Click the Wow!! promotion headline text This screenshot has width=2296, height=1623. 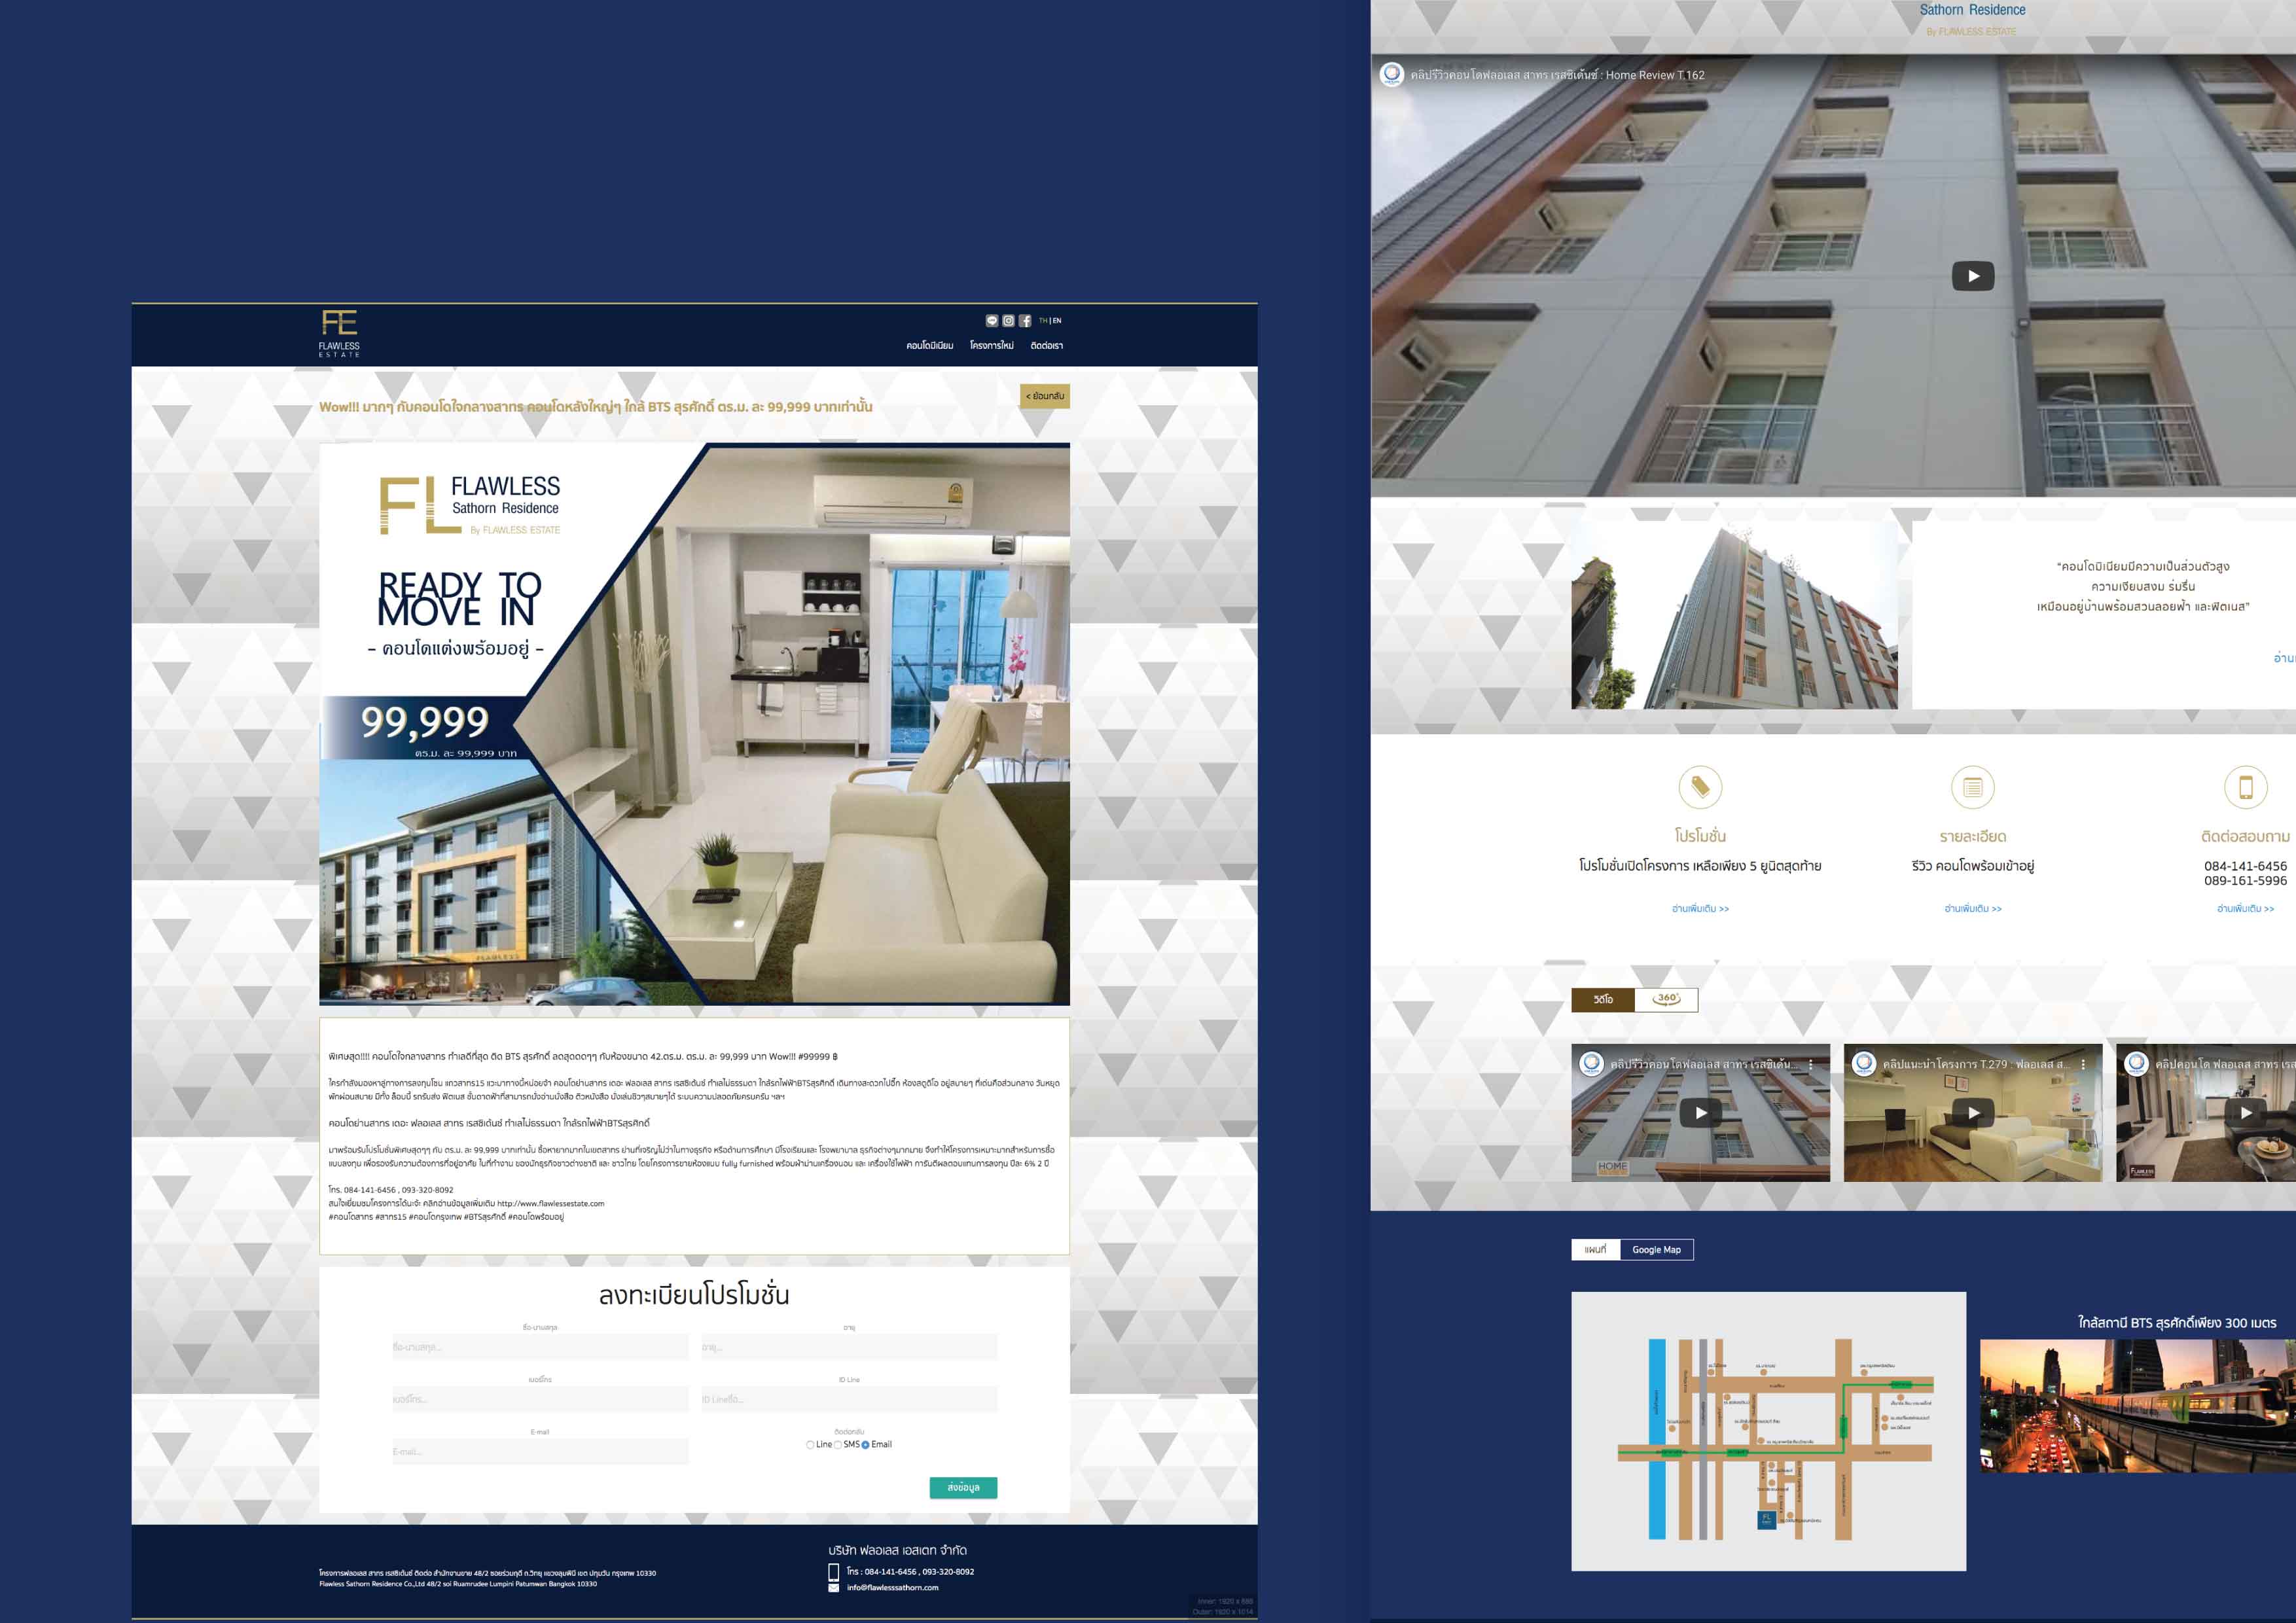pyautogui.click(x=595, y=407)
